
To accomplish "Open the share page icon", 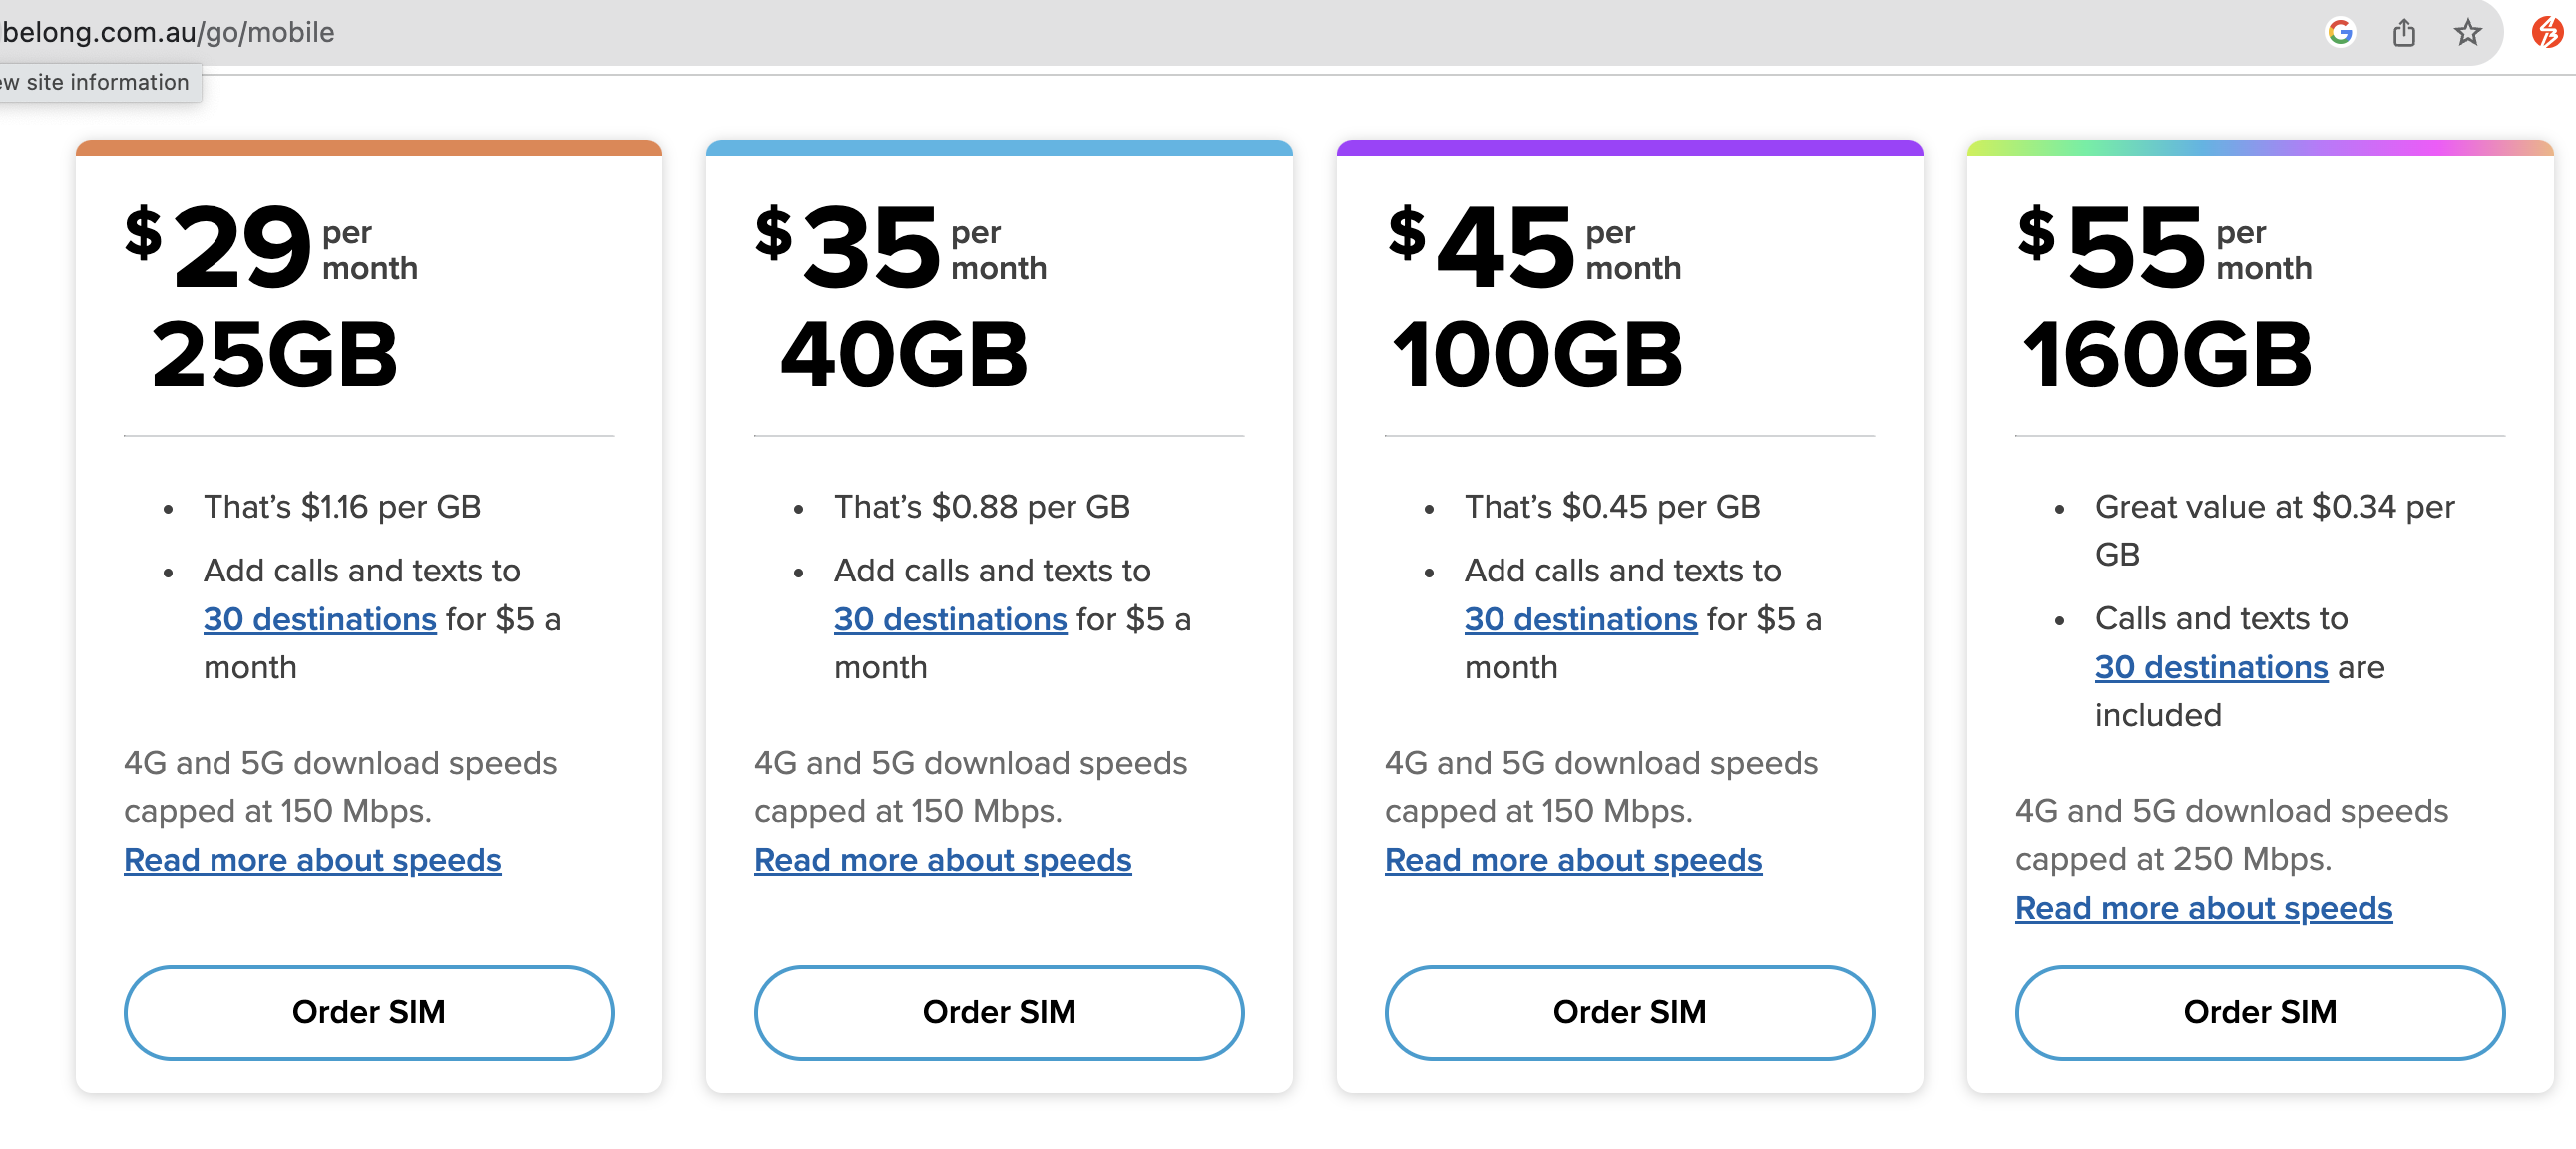I will point(2404,32).
